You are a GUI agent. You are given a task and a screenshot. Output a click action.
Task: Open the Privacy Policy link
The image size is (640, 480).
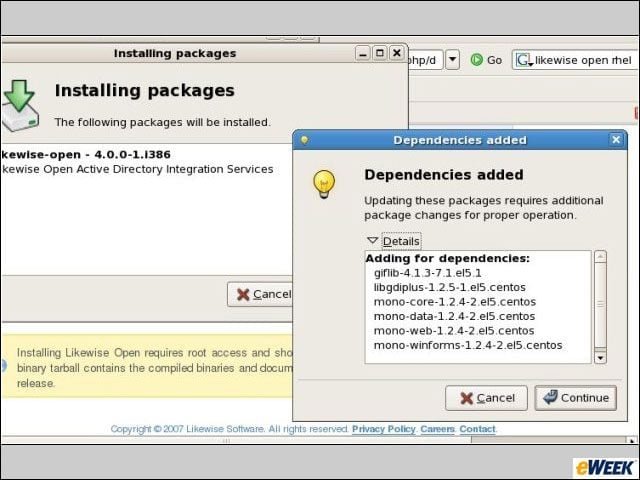coord(383,429)
